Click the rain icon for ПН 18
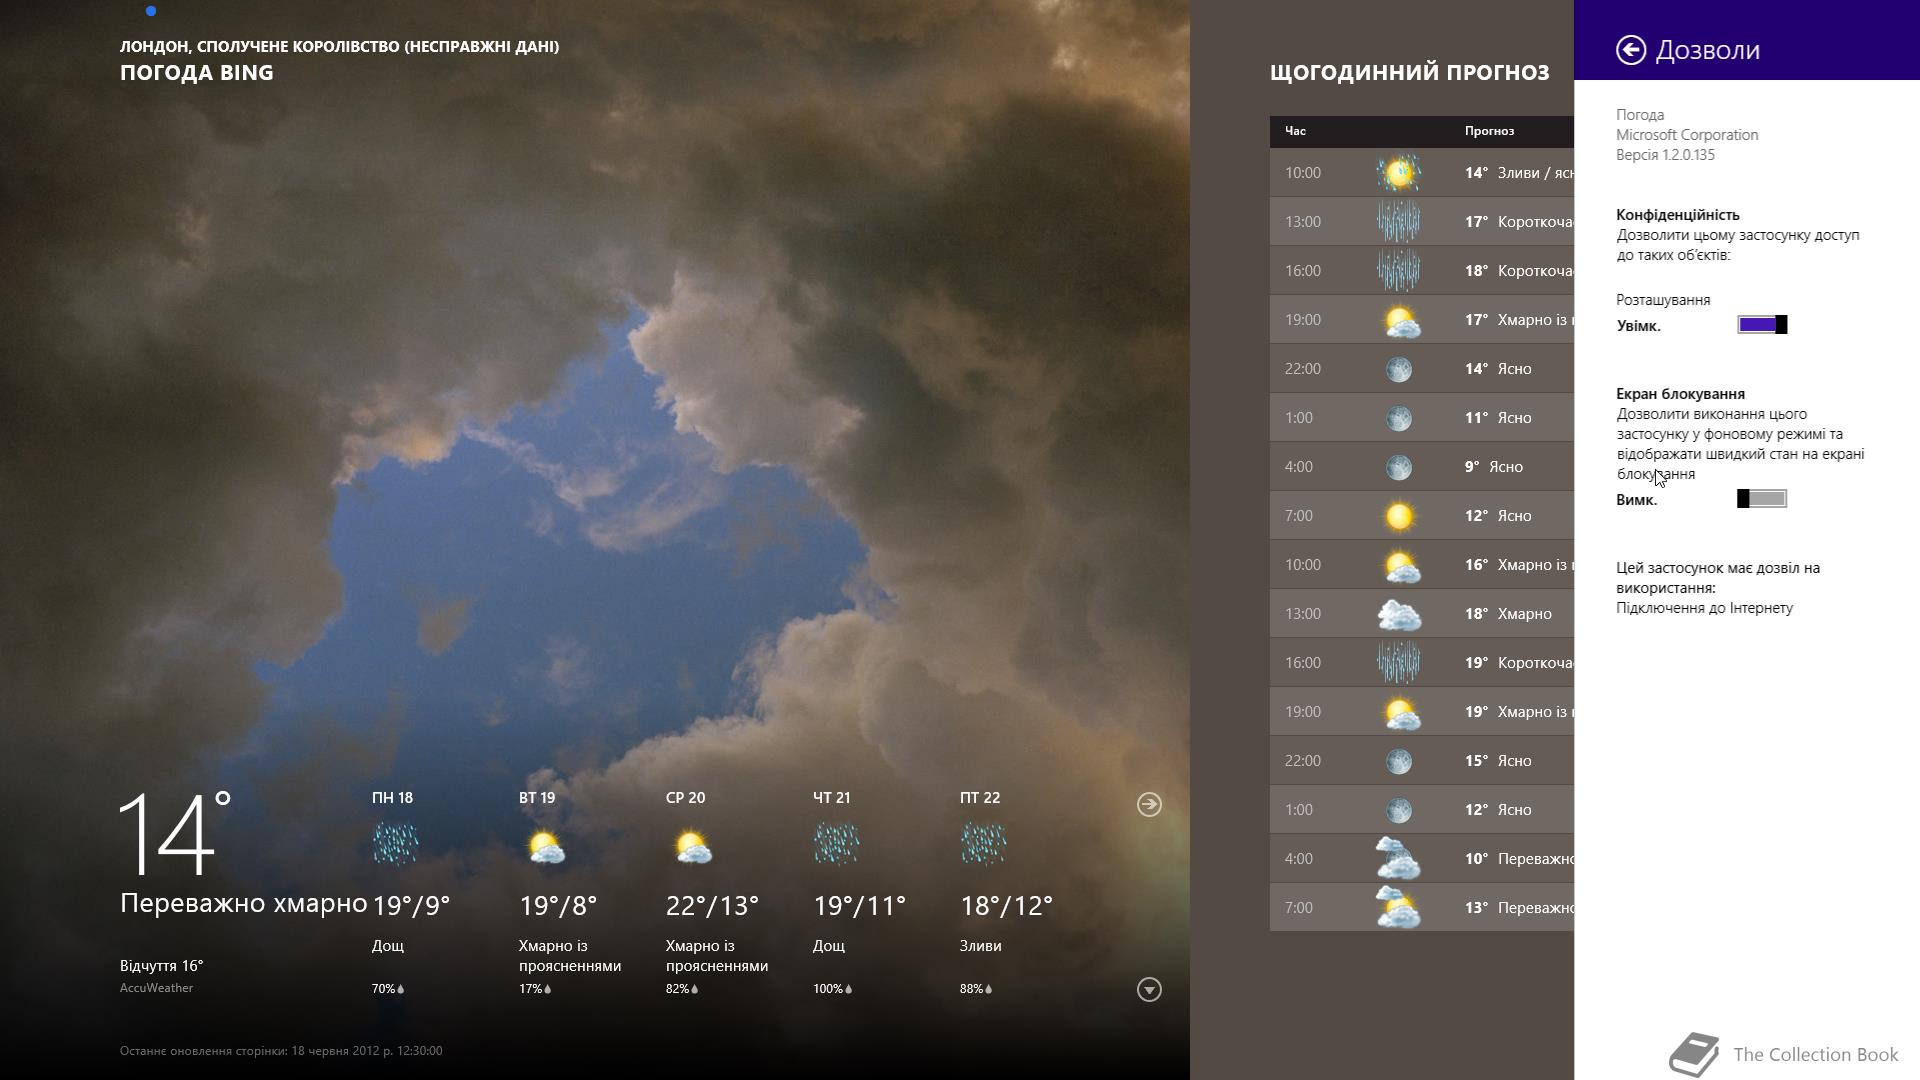 point(395,845)
